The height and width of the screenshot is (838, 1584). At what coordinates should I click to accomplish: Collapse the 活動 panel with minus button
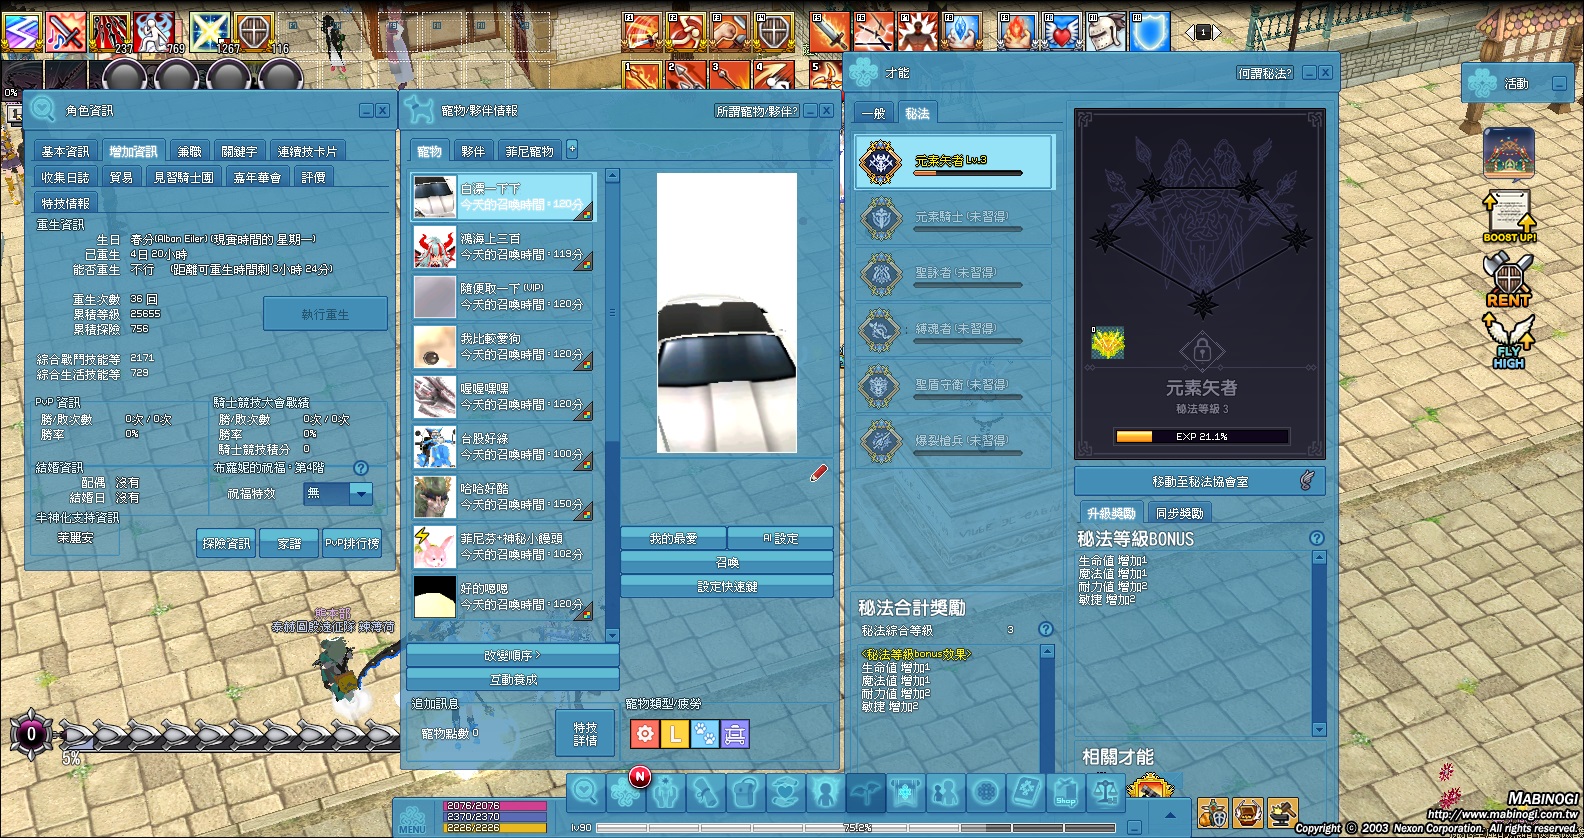point(1559,84)
